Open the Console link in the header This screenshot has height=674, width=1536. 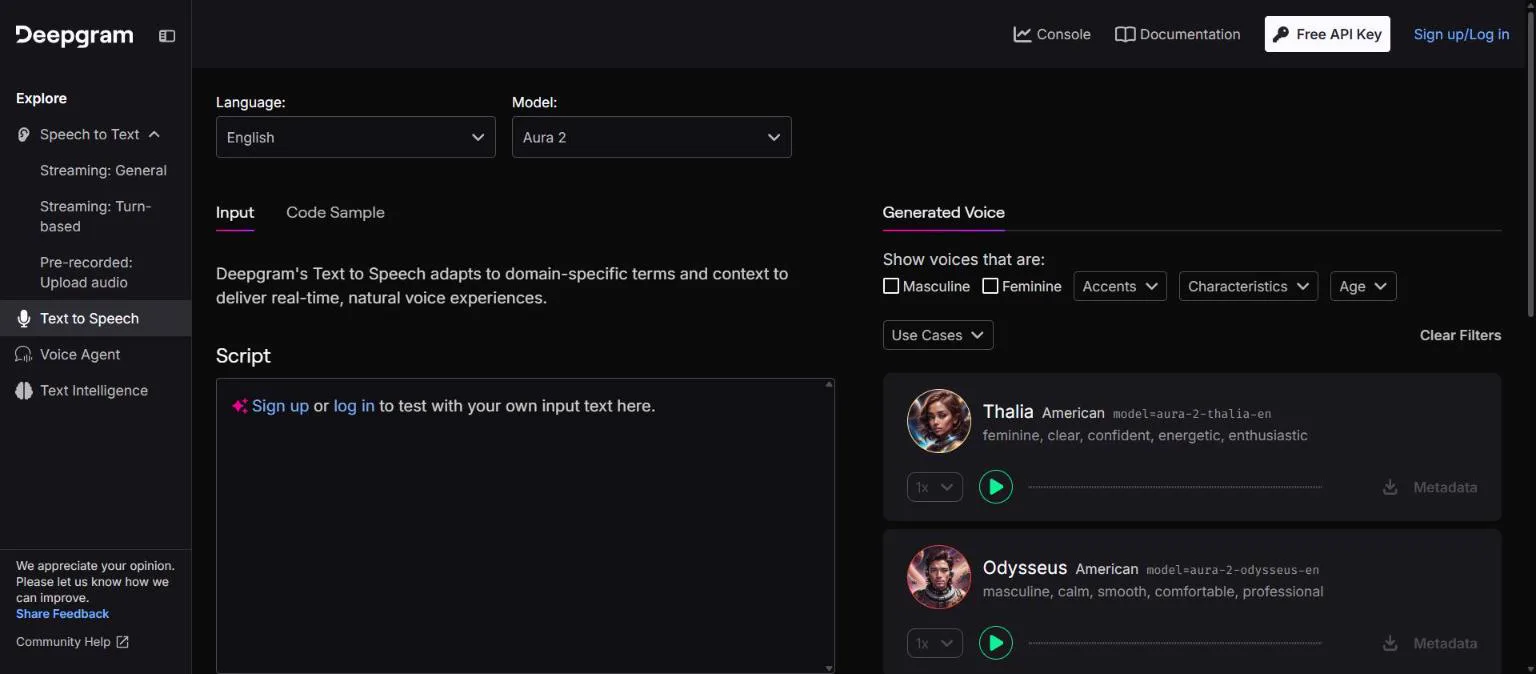pos(1052,34)
